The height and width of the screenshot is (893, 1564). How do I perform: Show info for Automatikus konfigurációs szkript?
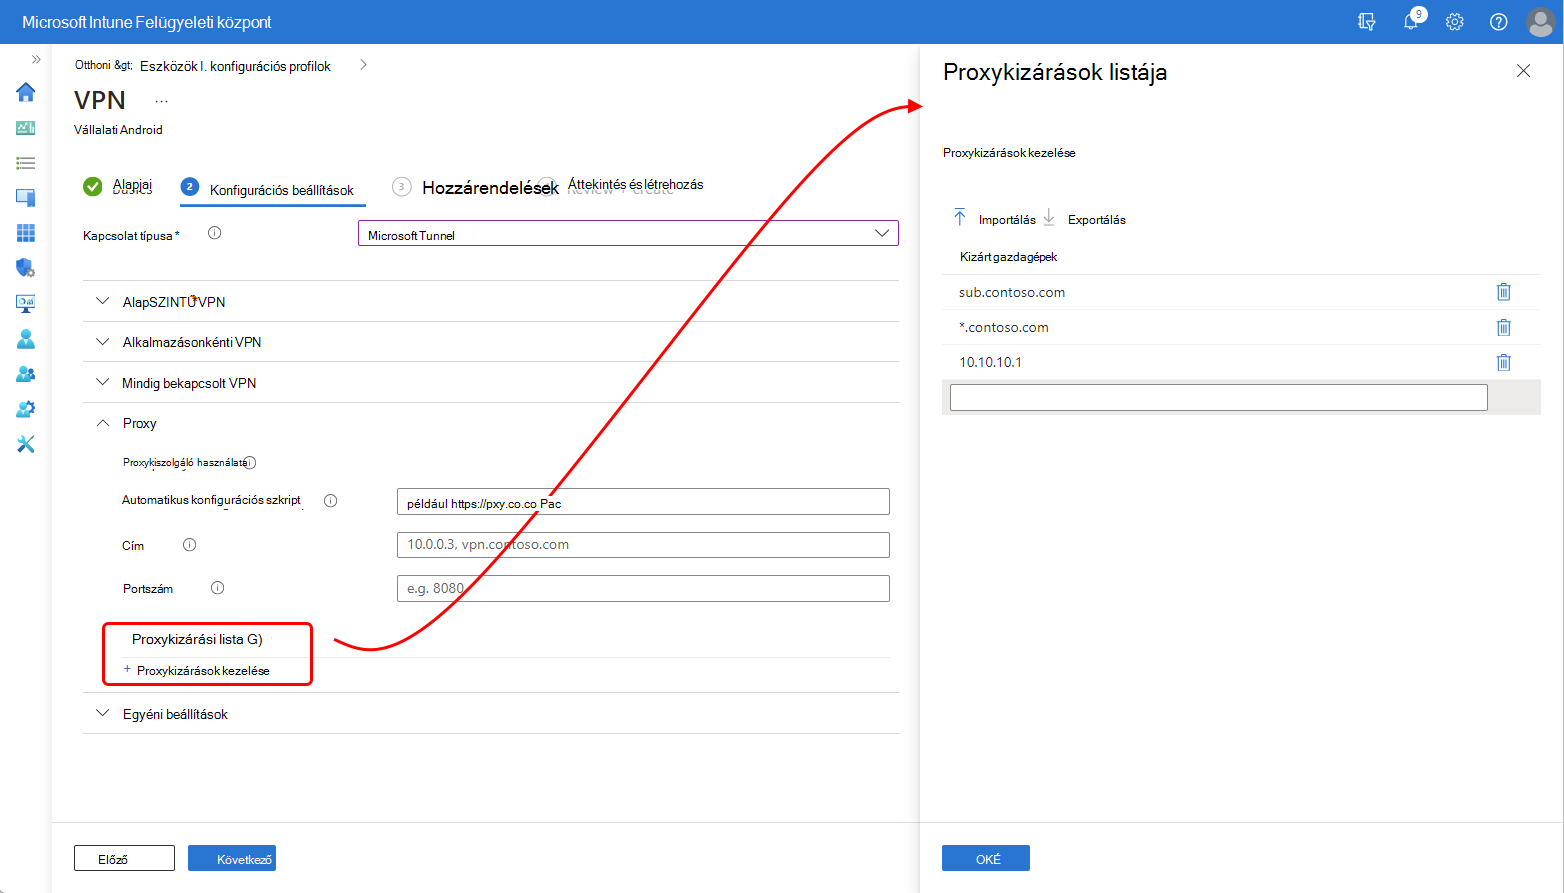pos(330,501)
